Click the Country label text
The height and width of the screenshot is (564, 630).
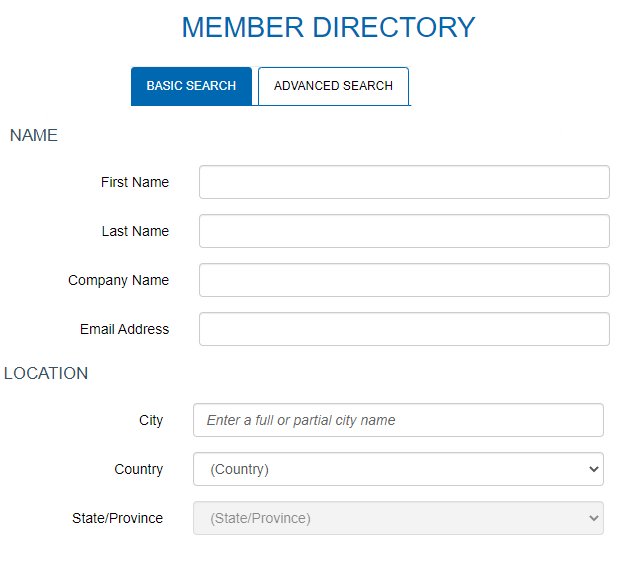pos(139,469)
